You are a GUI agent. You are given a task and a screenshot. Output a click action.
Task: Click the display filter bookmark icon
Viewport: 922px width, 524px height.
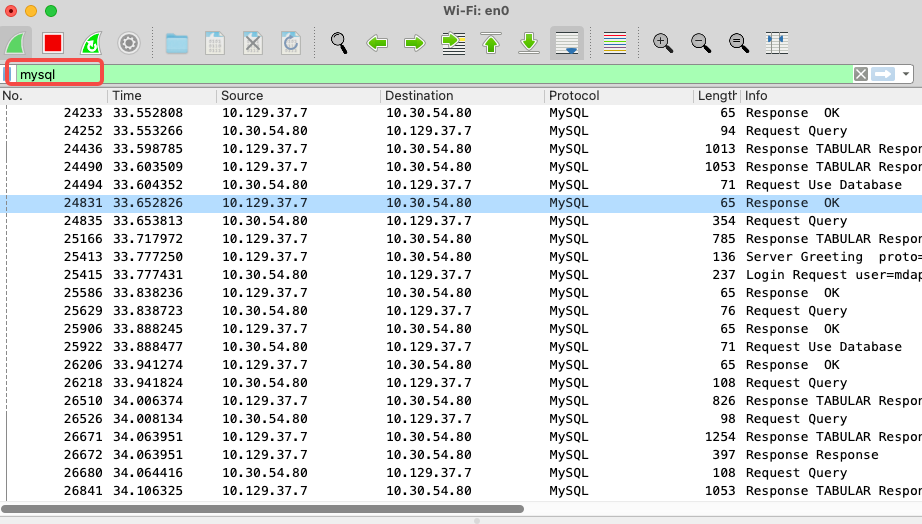10,74
